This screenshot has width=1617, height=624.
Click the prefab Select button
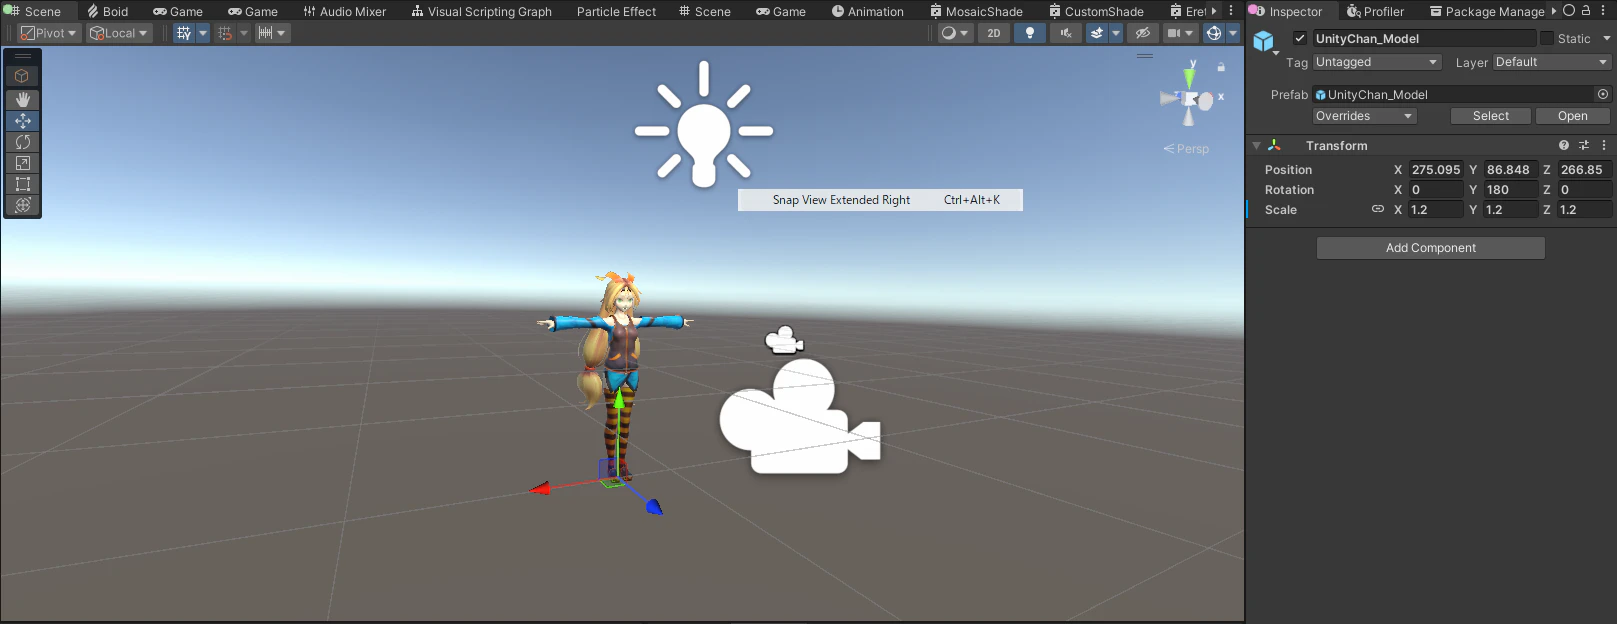point(1490,116)
